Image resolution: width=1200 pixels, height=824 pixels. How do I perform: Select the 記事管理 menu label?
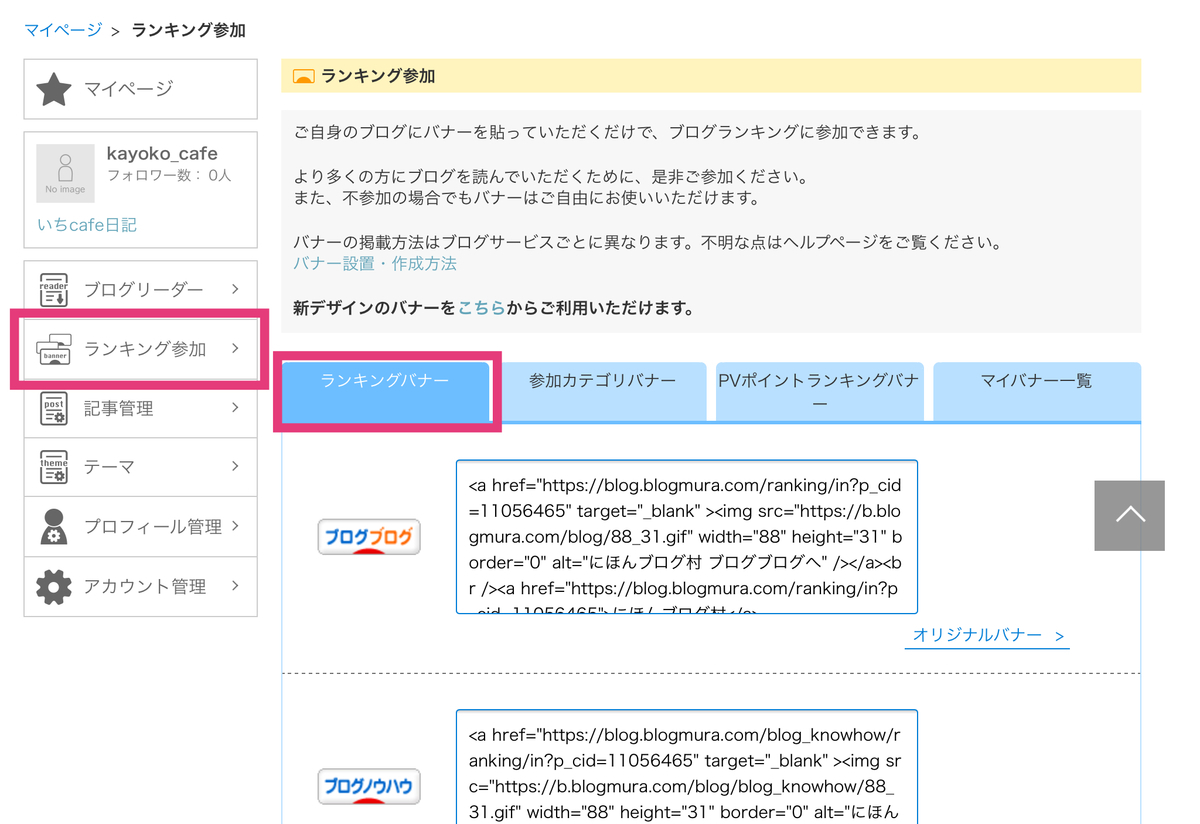click(x=119, y=408)
